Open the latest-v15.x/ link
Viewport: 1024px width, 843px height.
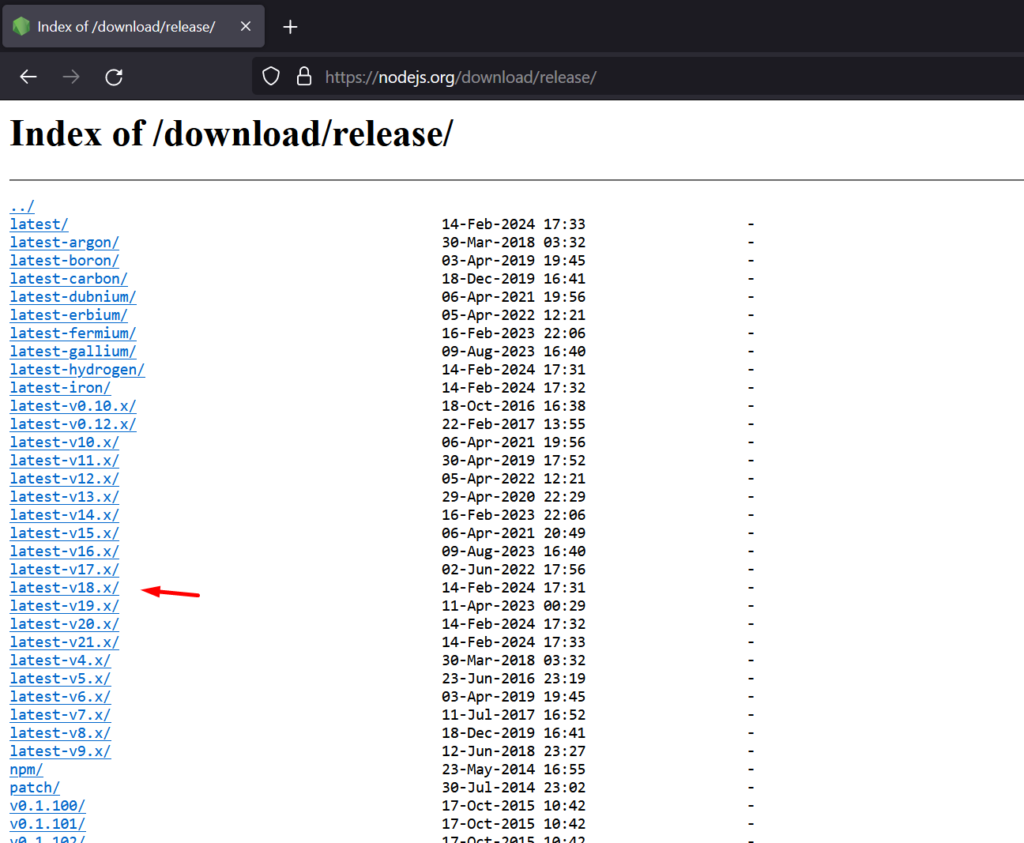pos(65,533)
